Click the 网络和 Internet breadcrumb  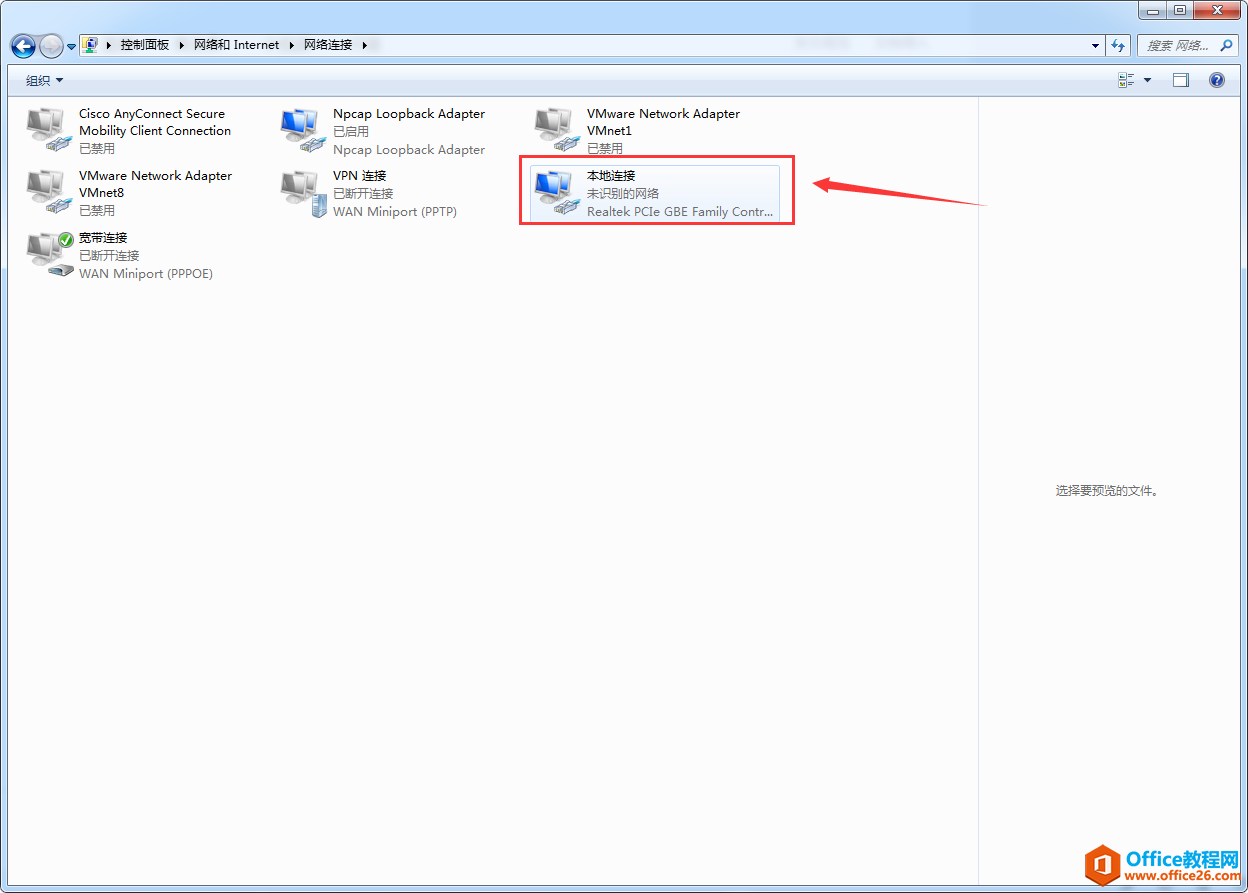(237, 45)
